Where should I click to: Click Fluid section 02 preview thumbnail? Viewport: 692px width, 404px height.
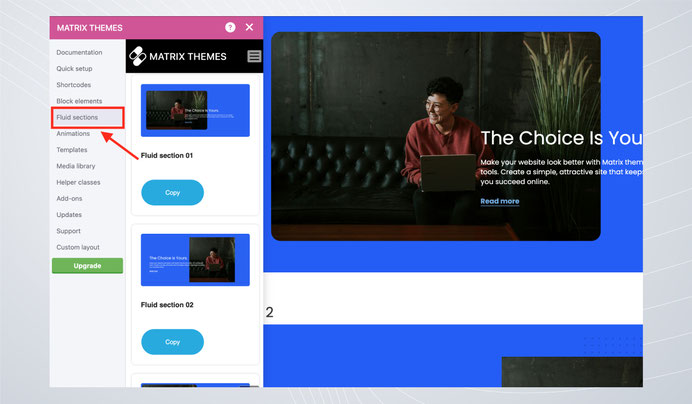click(195, 260)
